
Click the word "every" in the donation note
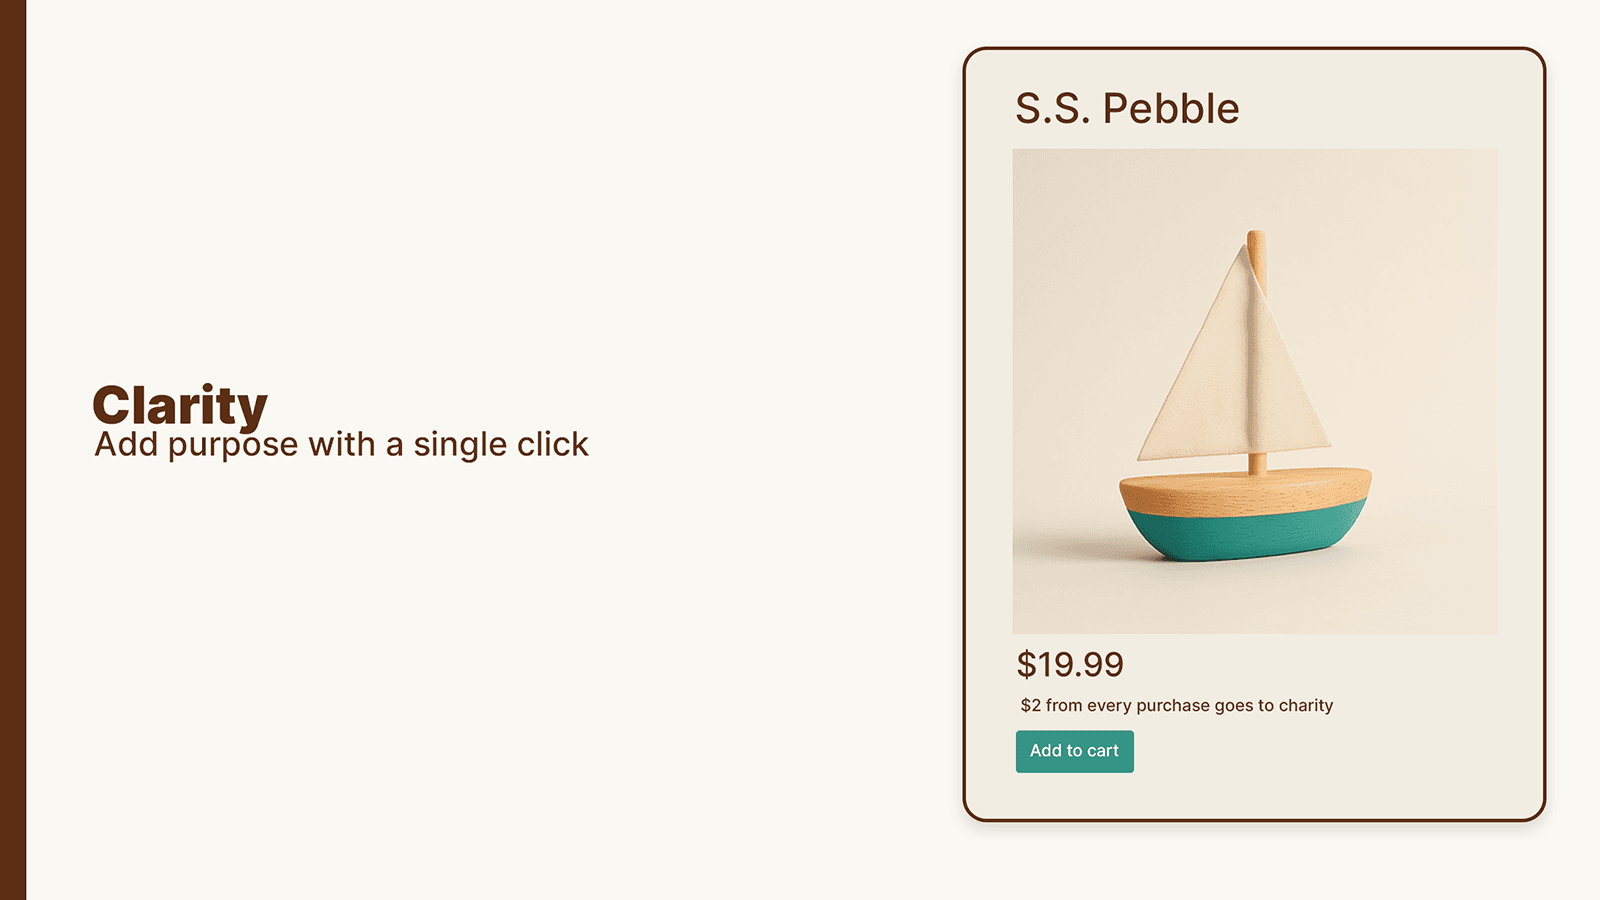pyautogui.click(x=1109, y=705)
